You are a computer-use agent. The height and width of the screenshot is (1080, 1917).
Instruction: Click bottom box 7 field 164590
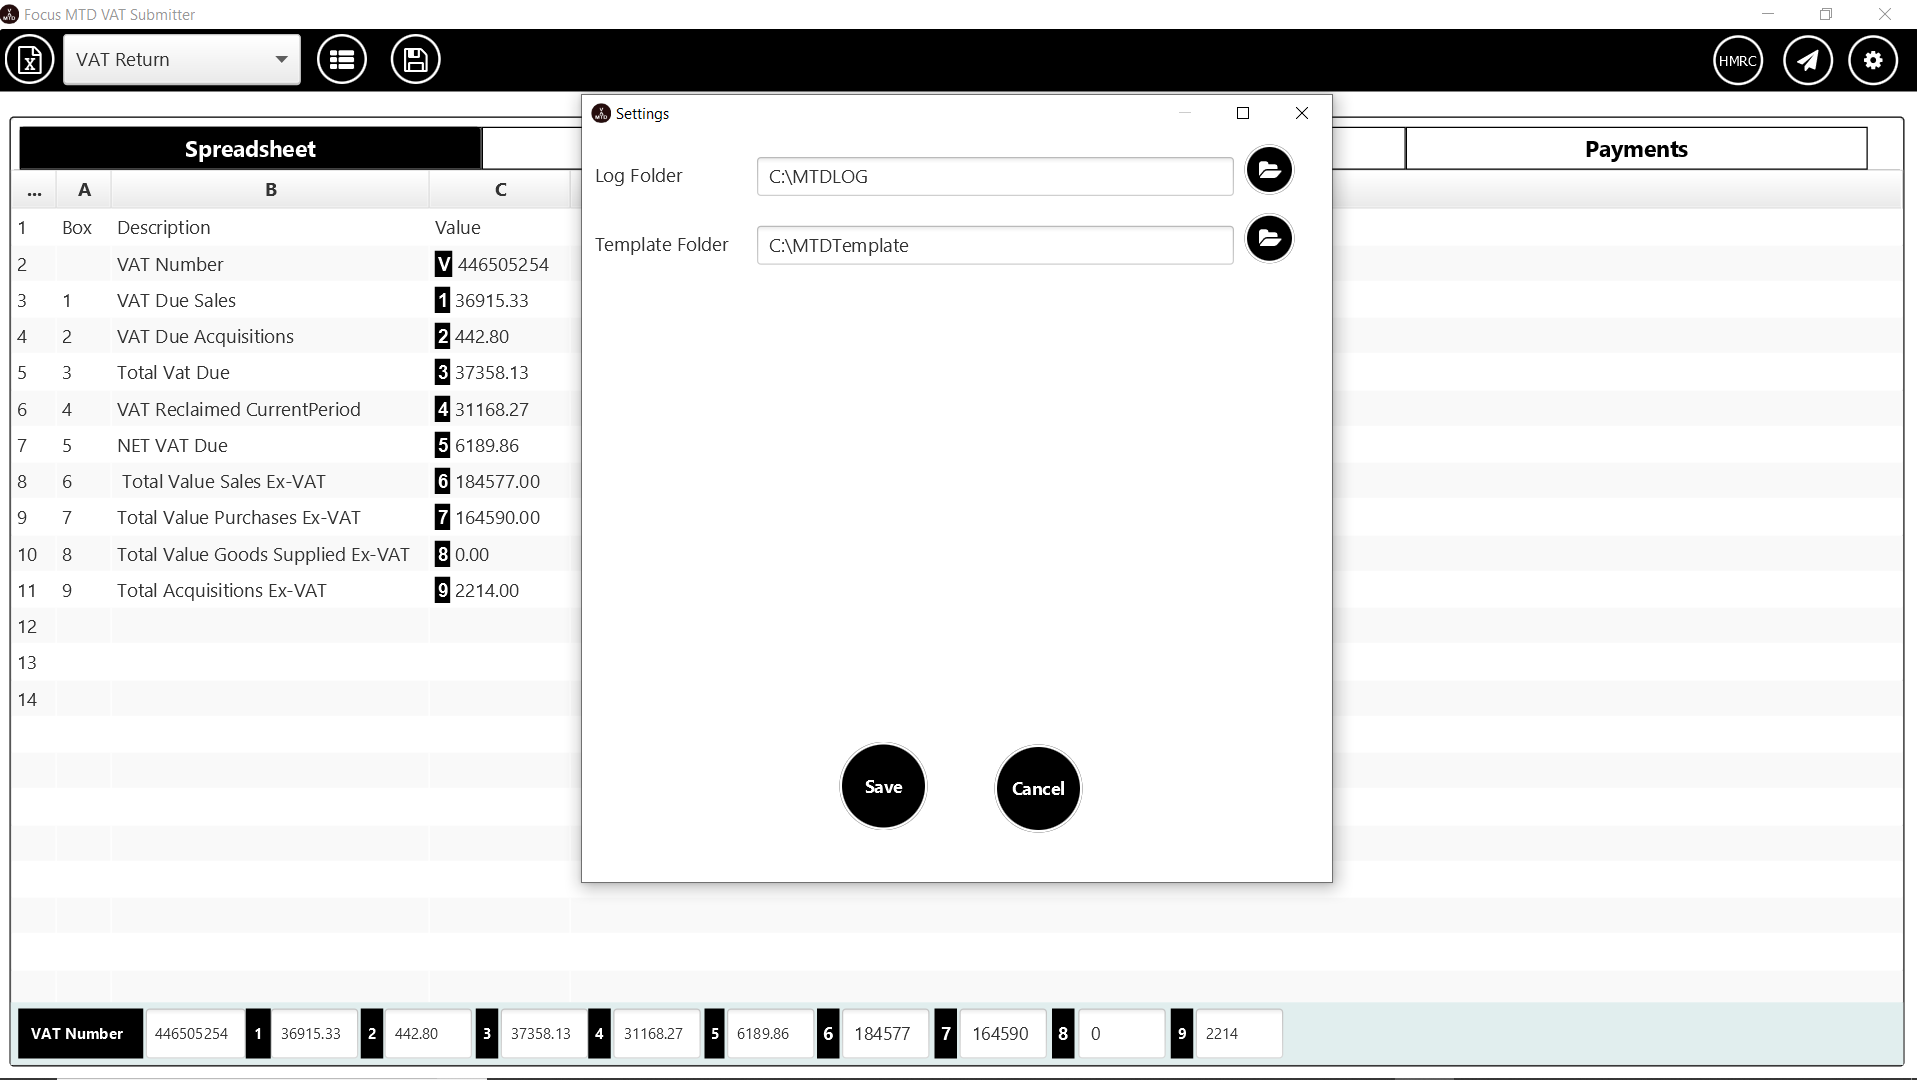click(x=1003, y=1033)
